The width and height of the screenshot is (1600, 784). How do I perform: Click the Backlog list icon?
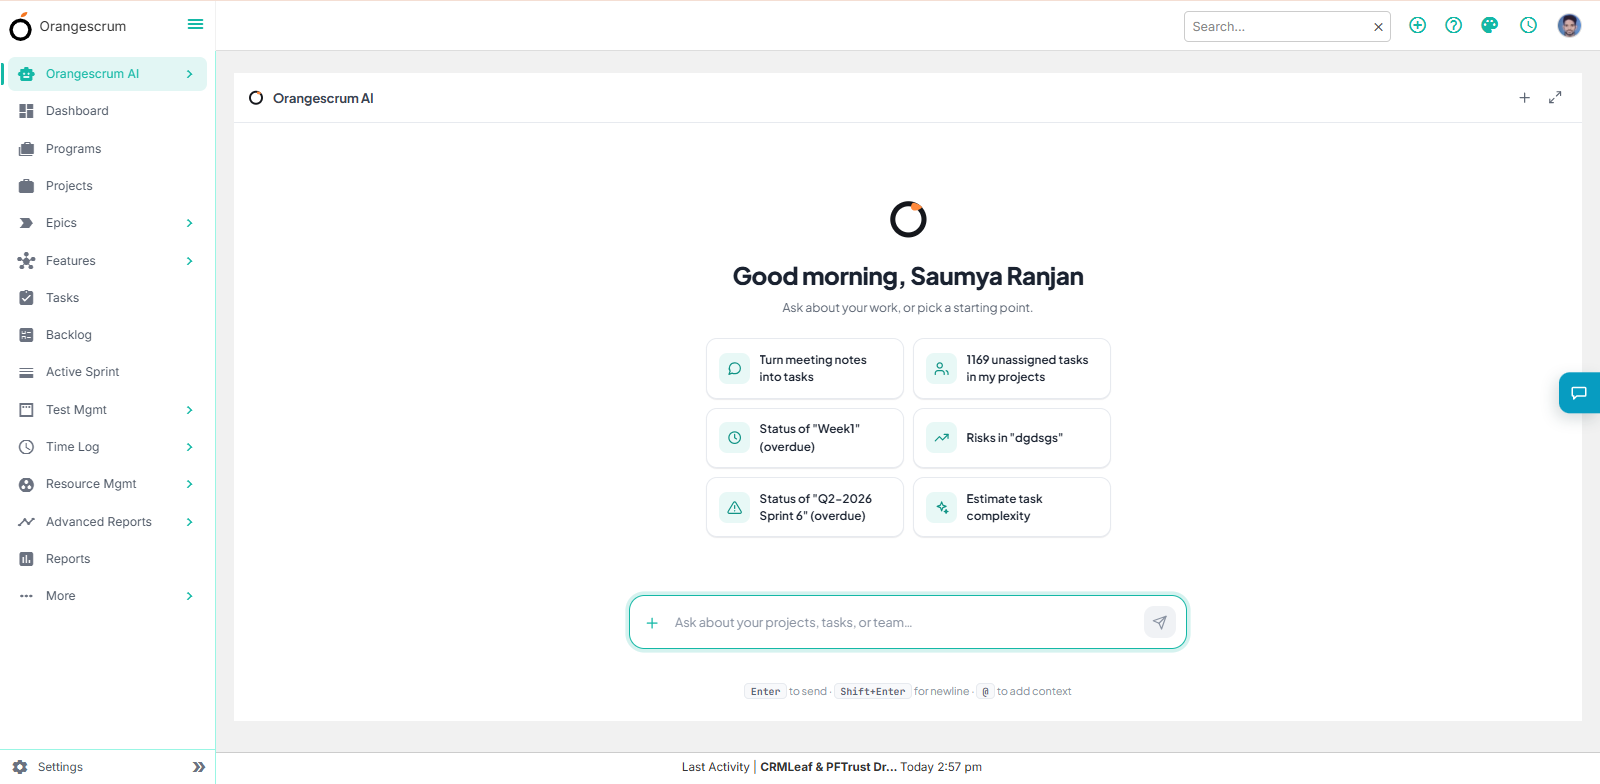[x=26, y=335]
